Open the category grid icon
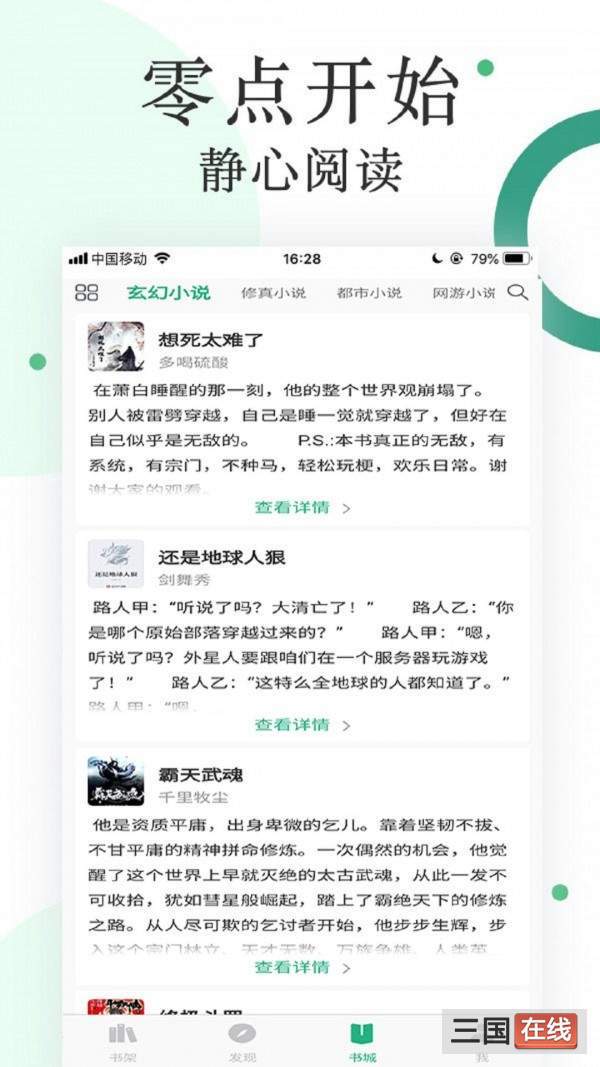Image resolution: width=600 pixels, height=1067 pixels. tap(87, 293)
